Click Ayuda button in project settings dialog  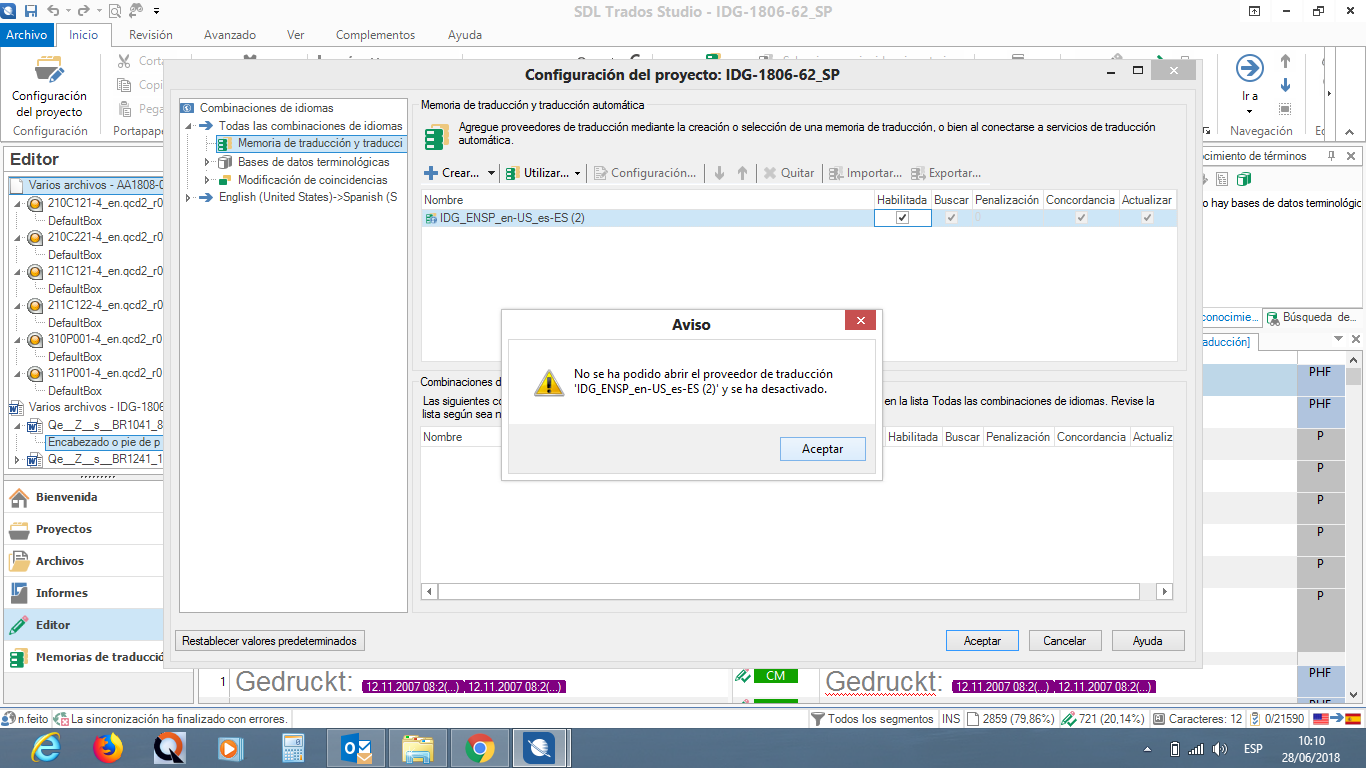[1147, 641]
